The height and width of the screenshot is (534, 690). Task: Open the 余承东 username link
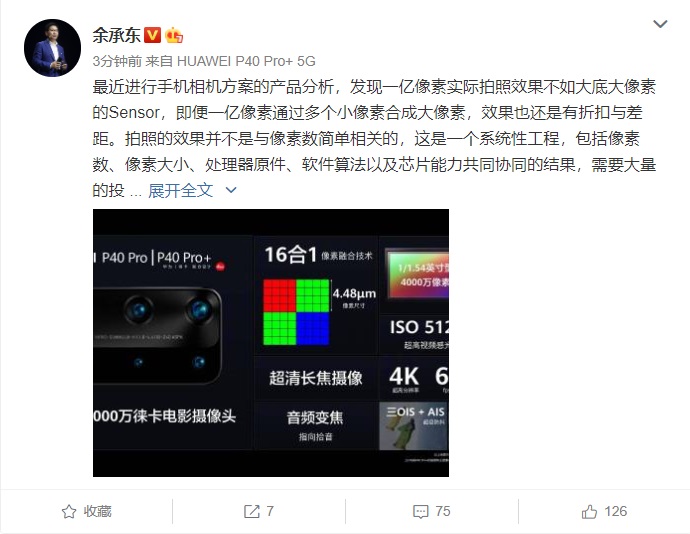pos(116,35)
